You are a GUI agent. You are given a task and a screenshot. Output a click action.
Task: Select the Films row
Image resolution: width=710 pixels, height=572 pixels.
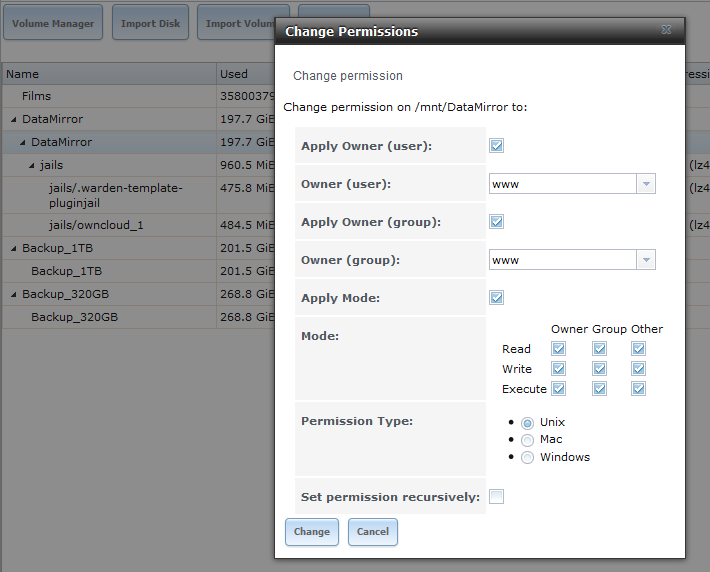point(138,96)
